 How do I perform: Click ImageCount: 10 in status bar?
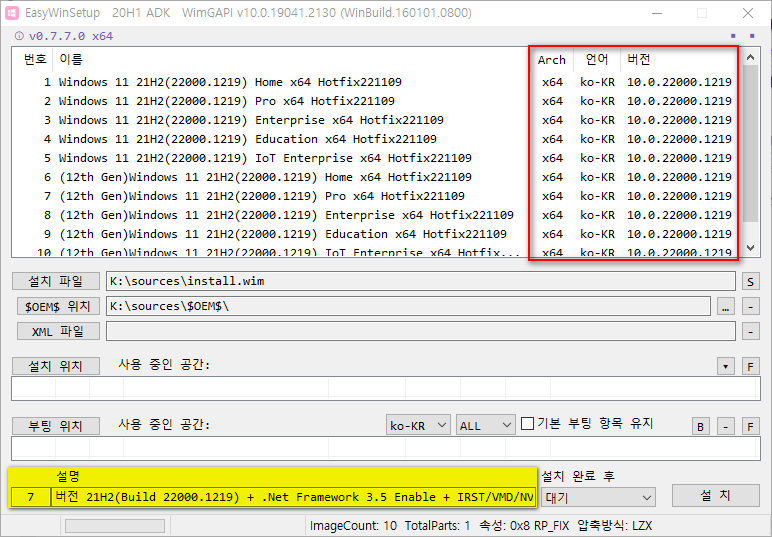tap(353, 526)
